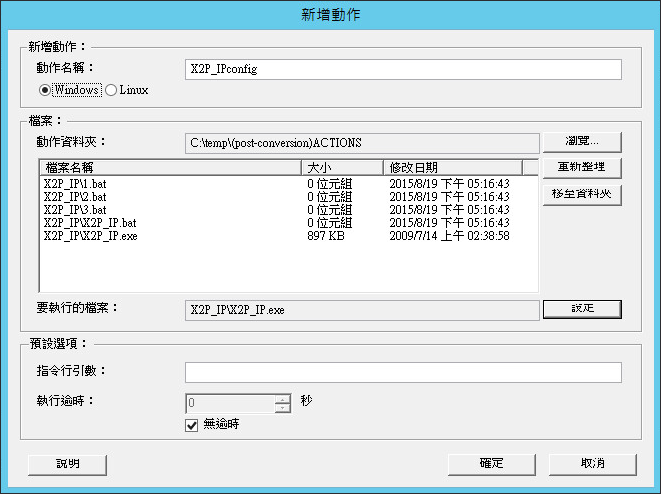Click the 動作名稱 text field
661x494 pixels.
(x=403, y=69)
